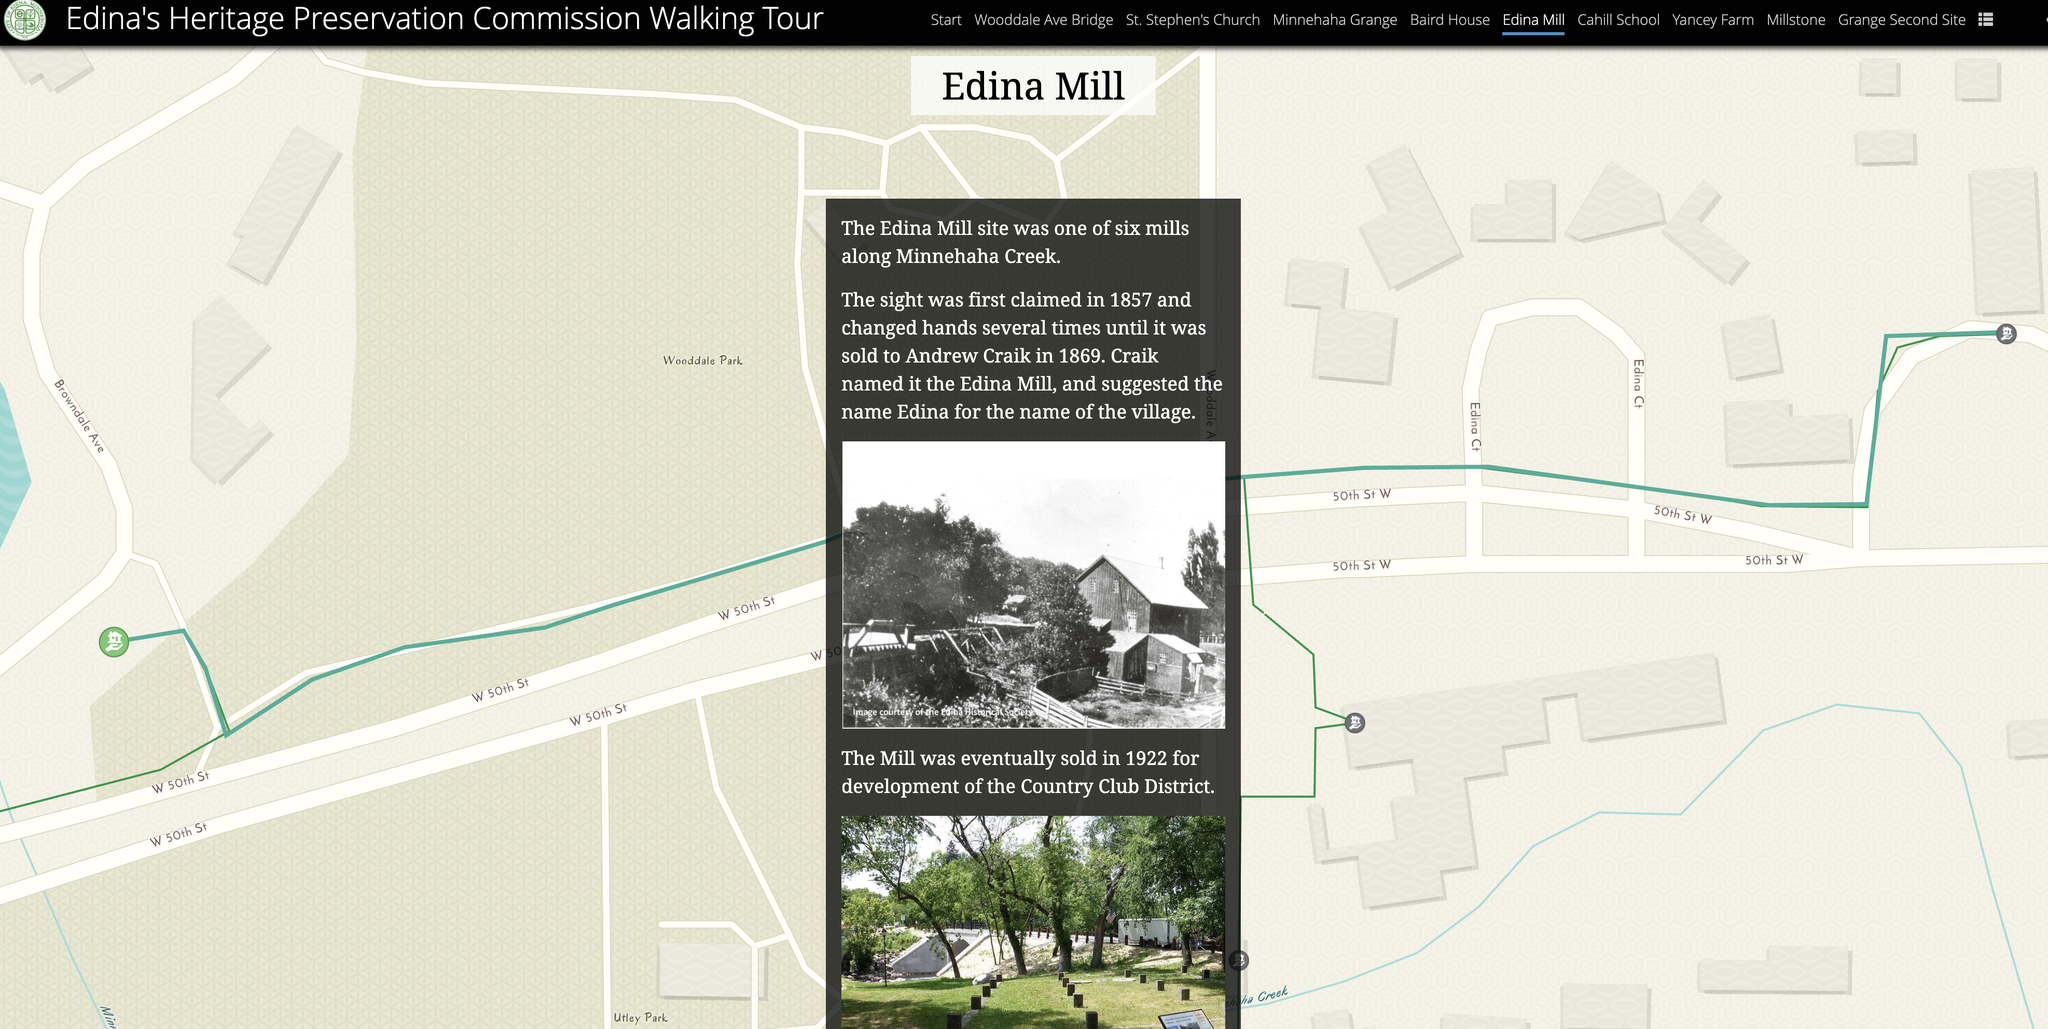Click the City of Edina seal logo
The image size is (2048, 1029).
tap(25, 18)
